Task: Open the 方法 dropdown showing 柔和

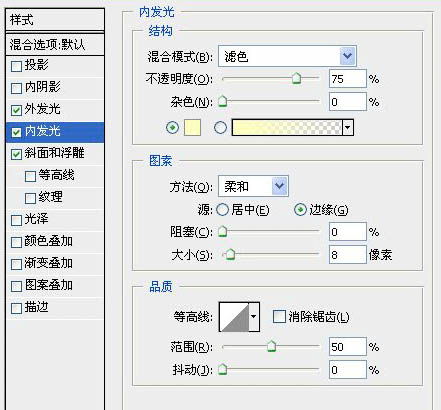Action: [253, 186]
